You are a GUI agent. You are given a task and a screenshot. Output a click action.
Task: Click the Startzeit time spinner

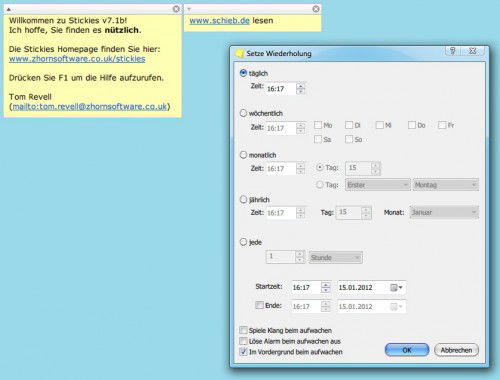click(x=326, y=287)
